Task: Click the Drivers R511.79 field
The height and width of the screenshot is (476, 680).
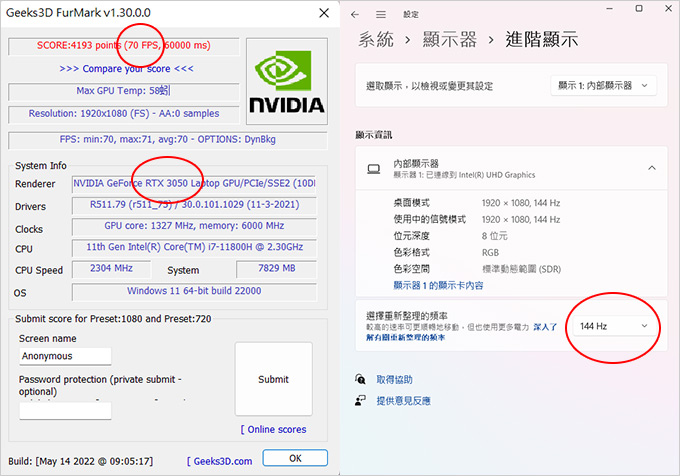Action: click(194, 205)
